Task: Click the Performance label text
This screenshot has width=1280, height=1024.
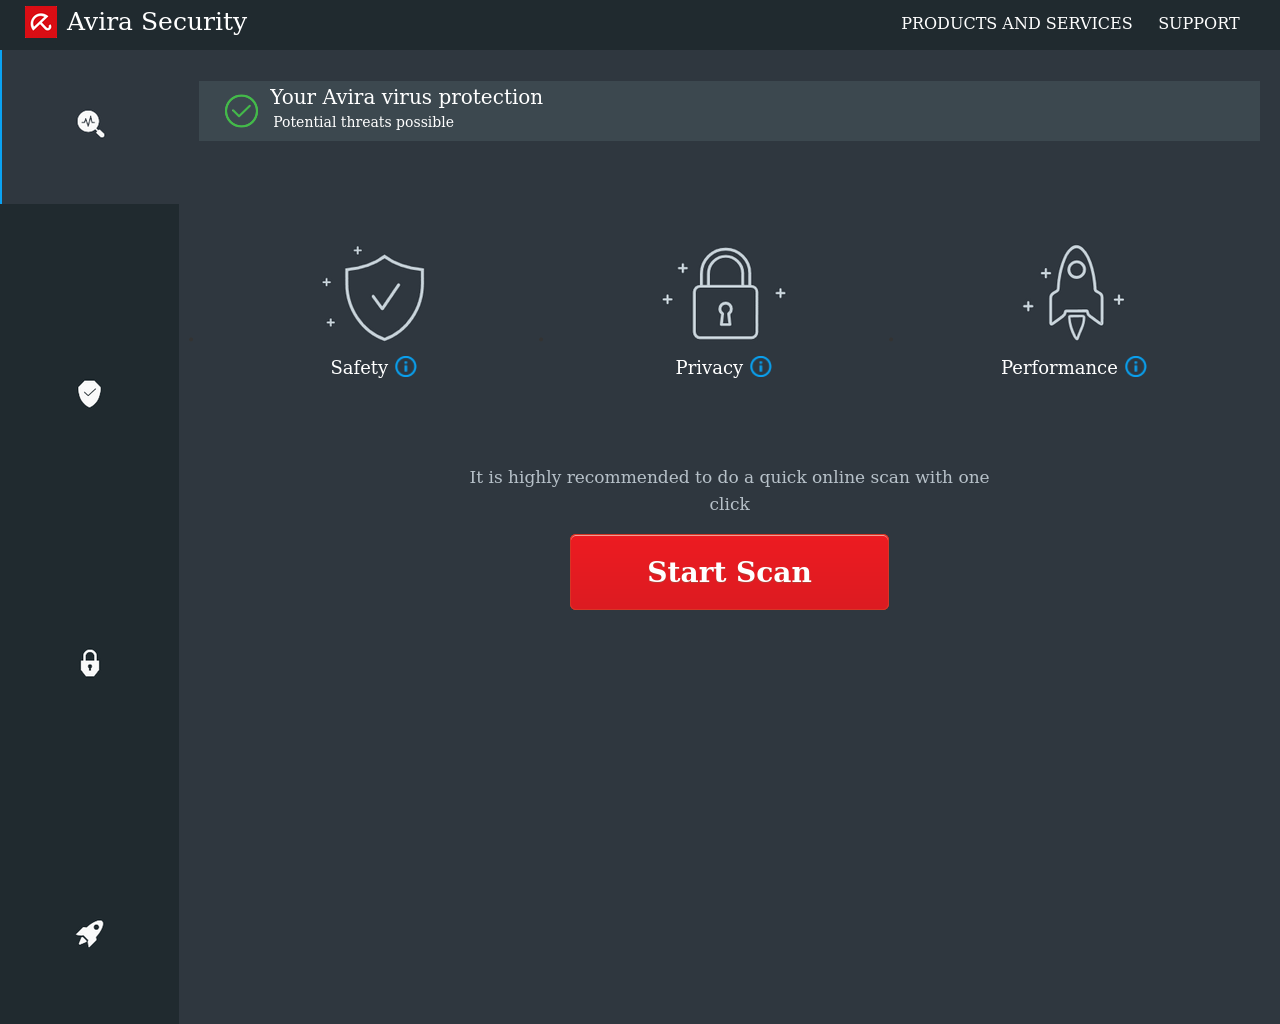Action: pyautogui.click(x=1059, y=367)
